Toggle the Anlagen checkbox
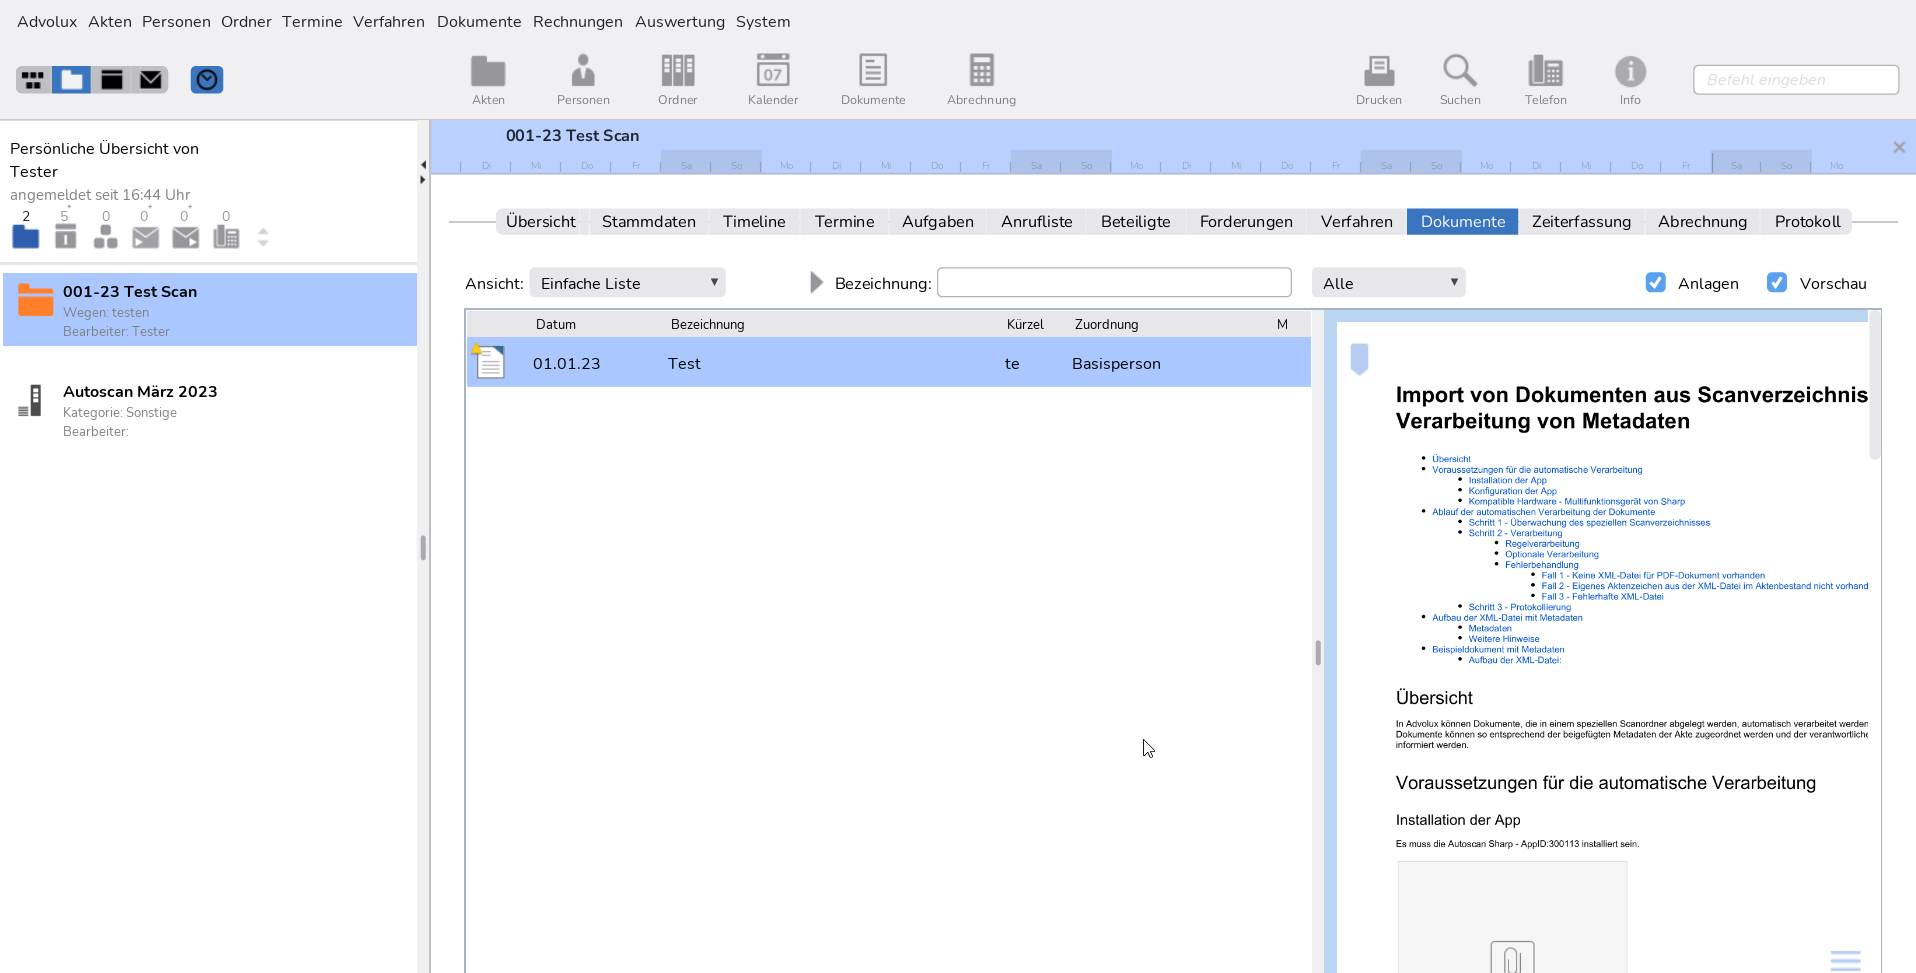 coord(1656,283)
